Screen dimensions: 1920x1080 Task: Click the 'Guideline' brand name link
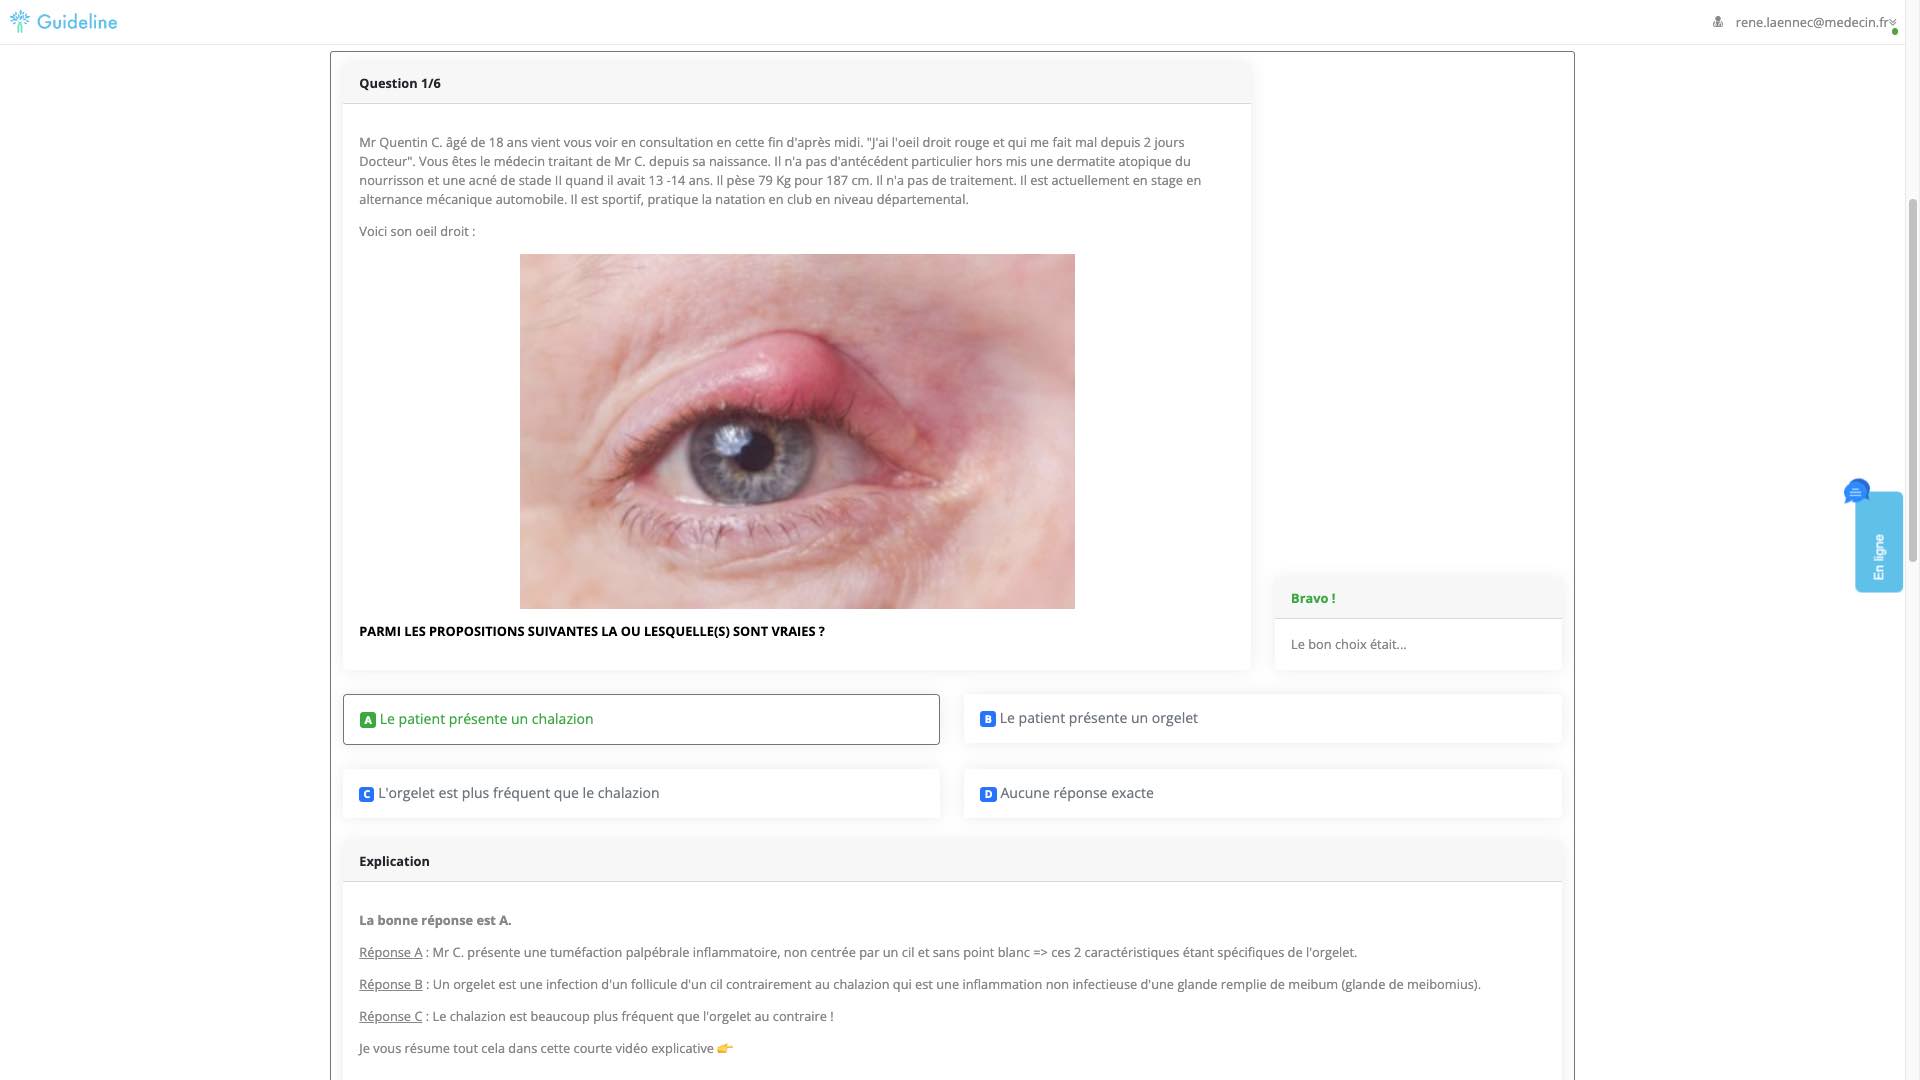[x=77, y=21]
